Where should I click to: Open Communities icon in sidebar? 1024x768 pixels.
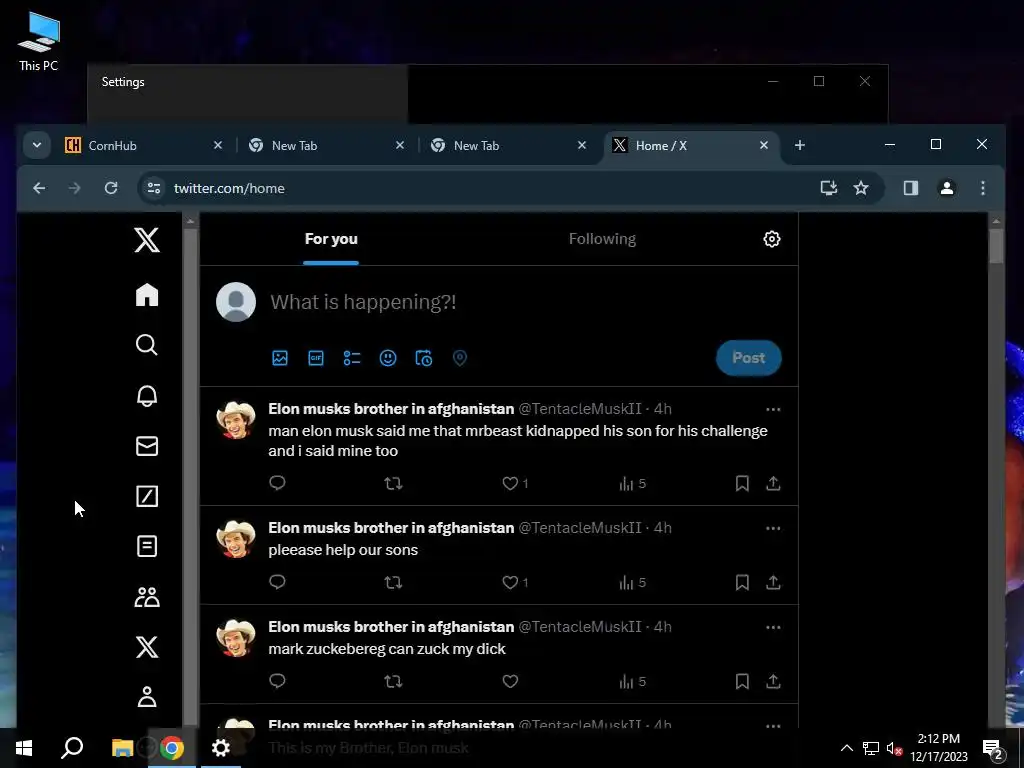(147, 597)
